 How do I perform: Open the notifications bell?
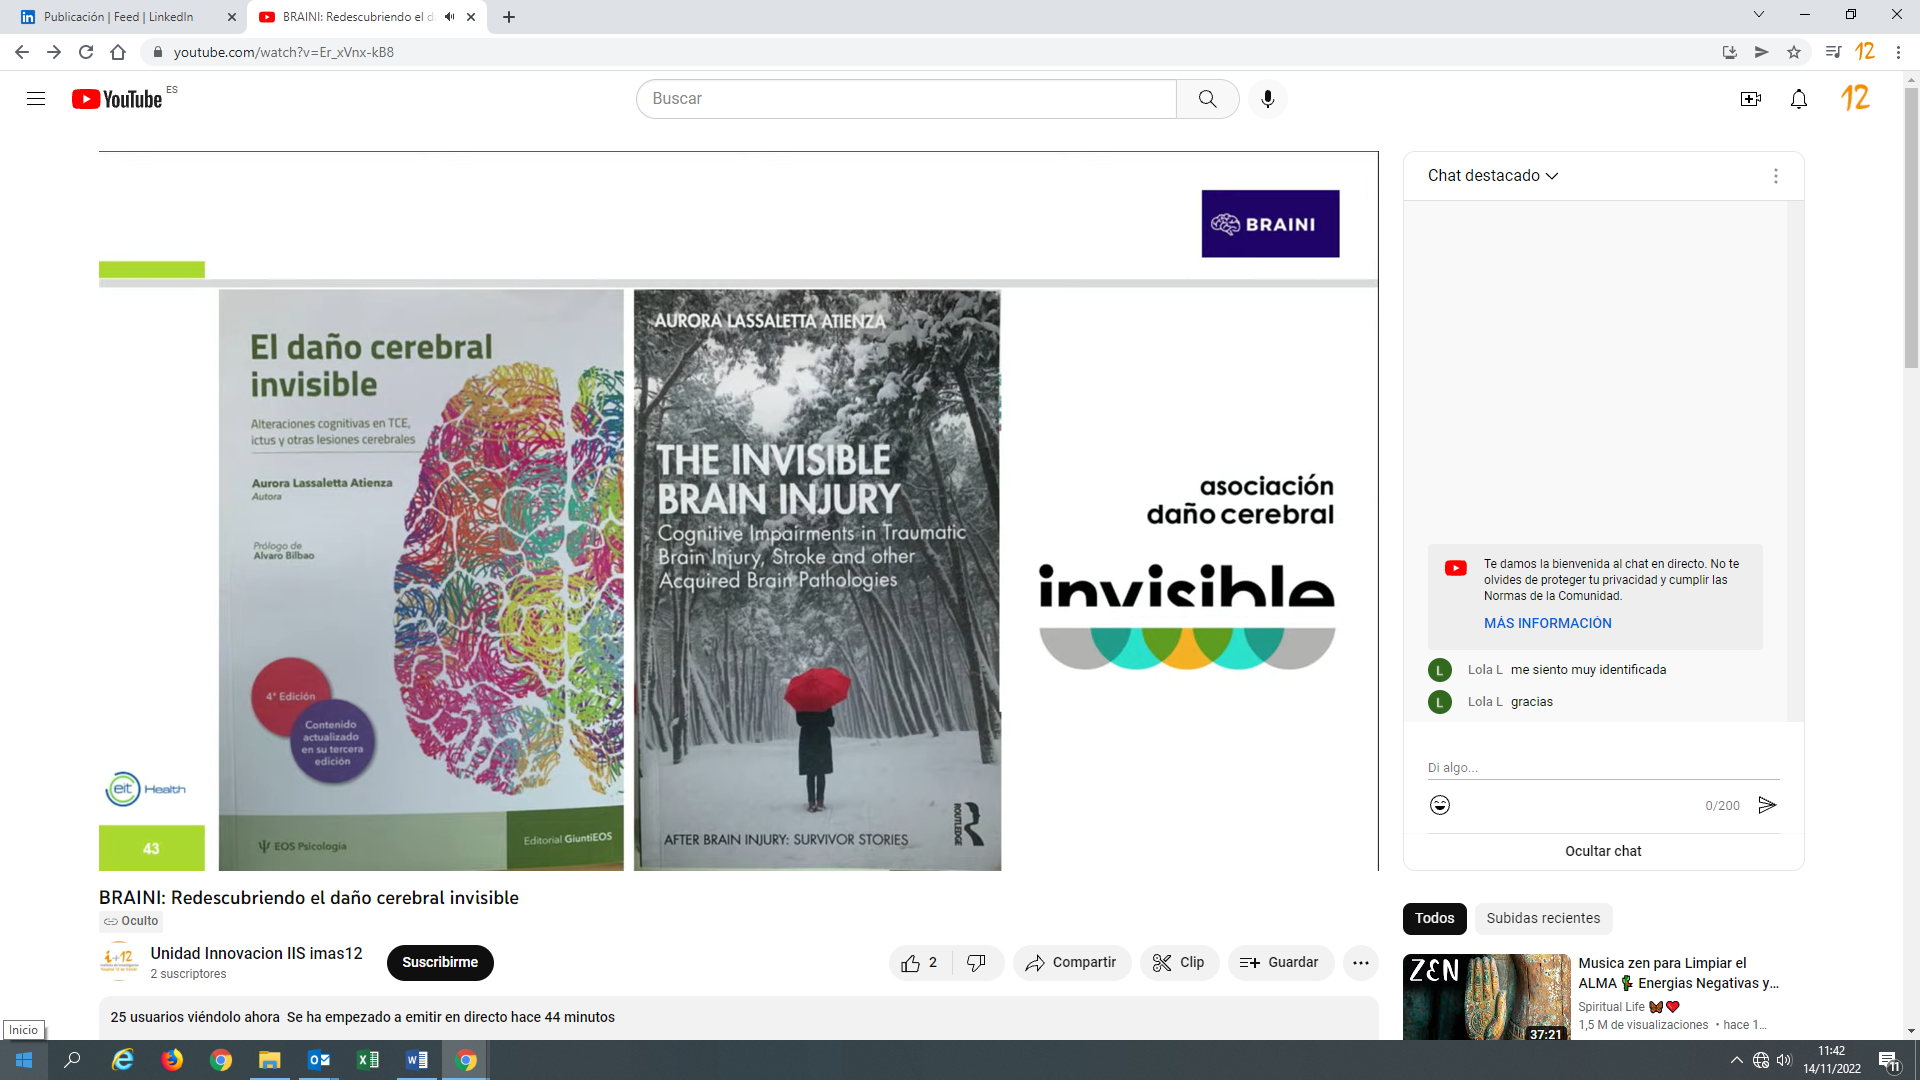point(1799,99)
